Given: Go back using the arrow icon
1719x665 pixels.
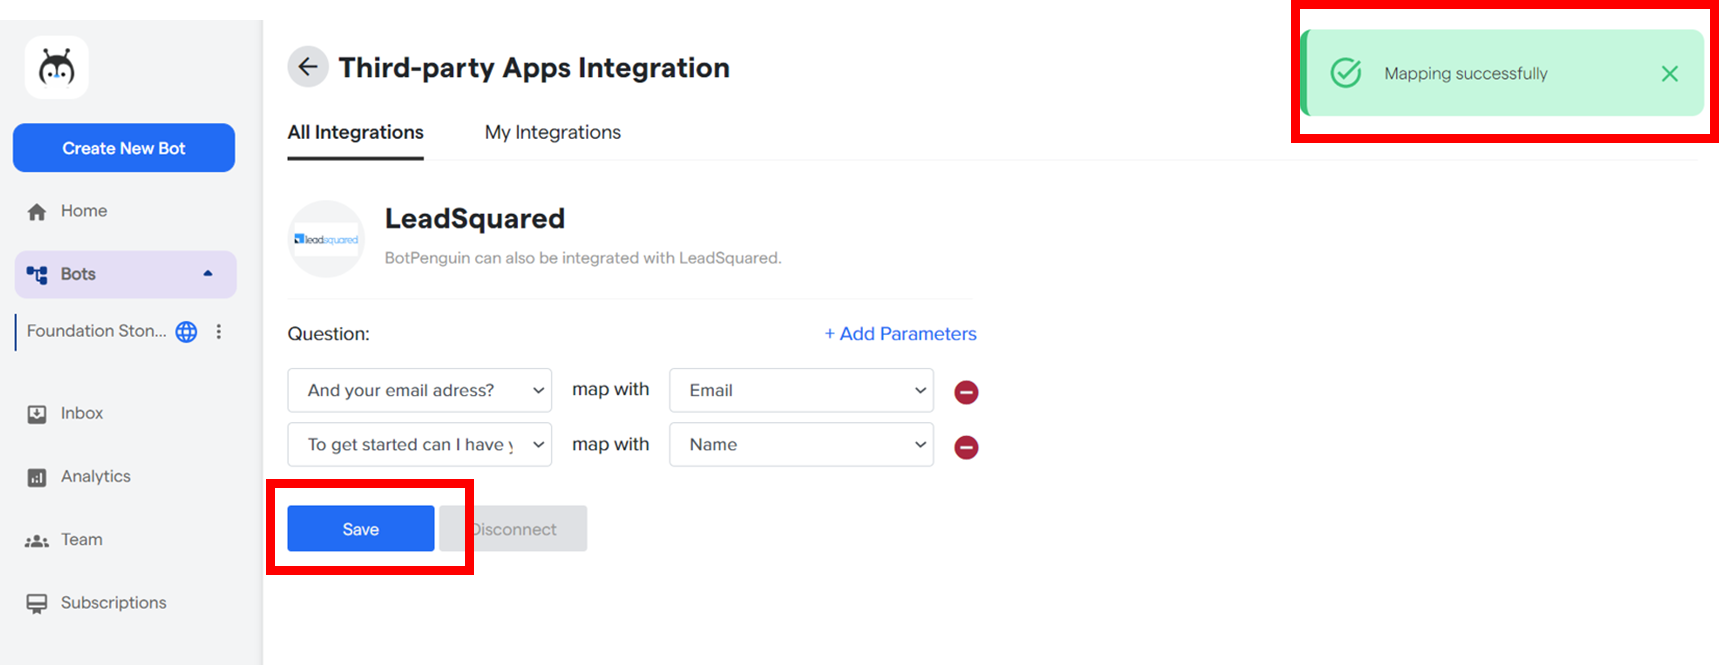Looking at the screenshot, I should tap(308, 67).
